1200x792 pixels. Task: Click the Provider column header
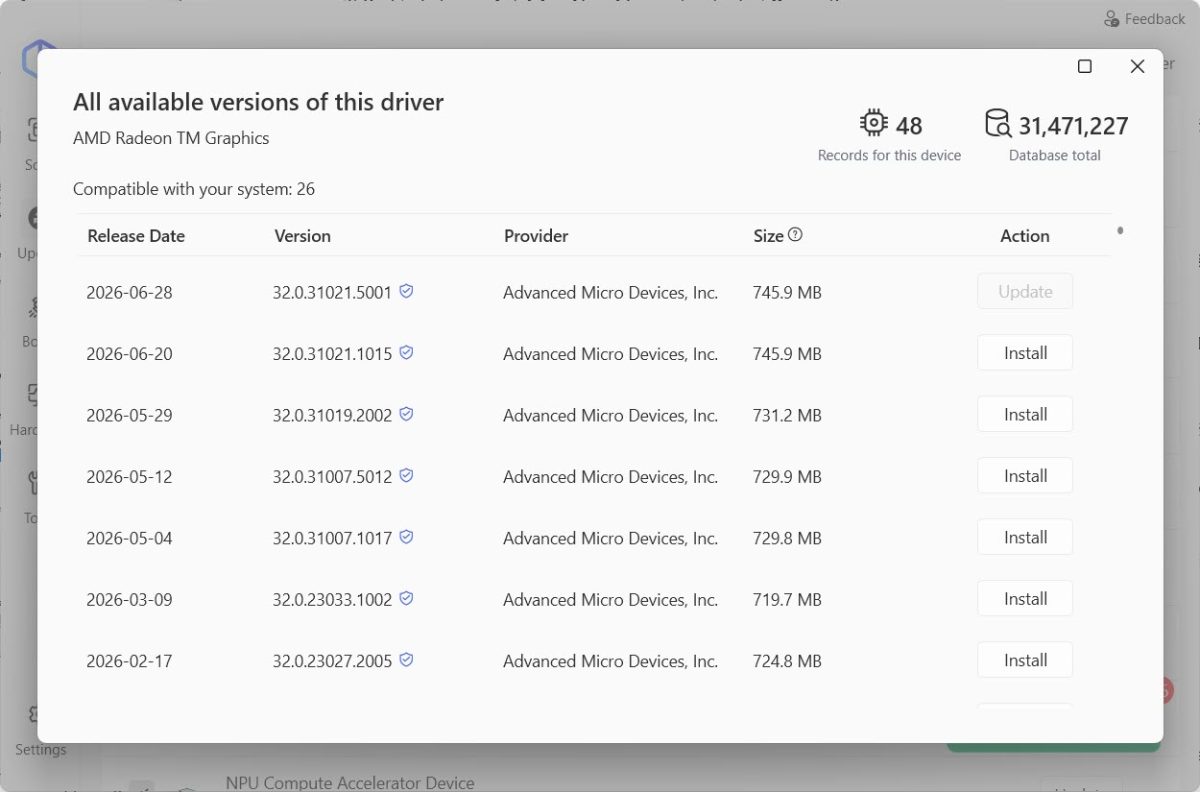536,236
